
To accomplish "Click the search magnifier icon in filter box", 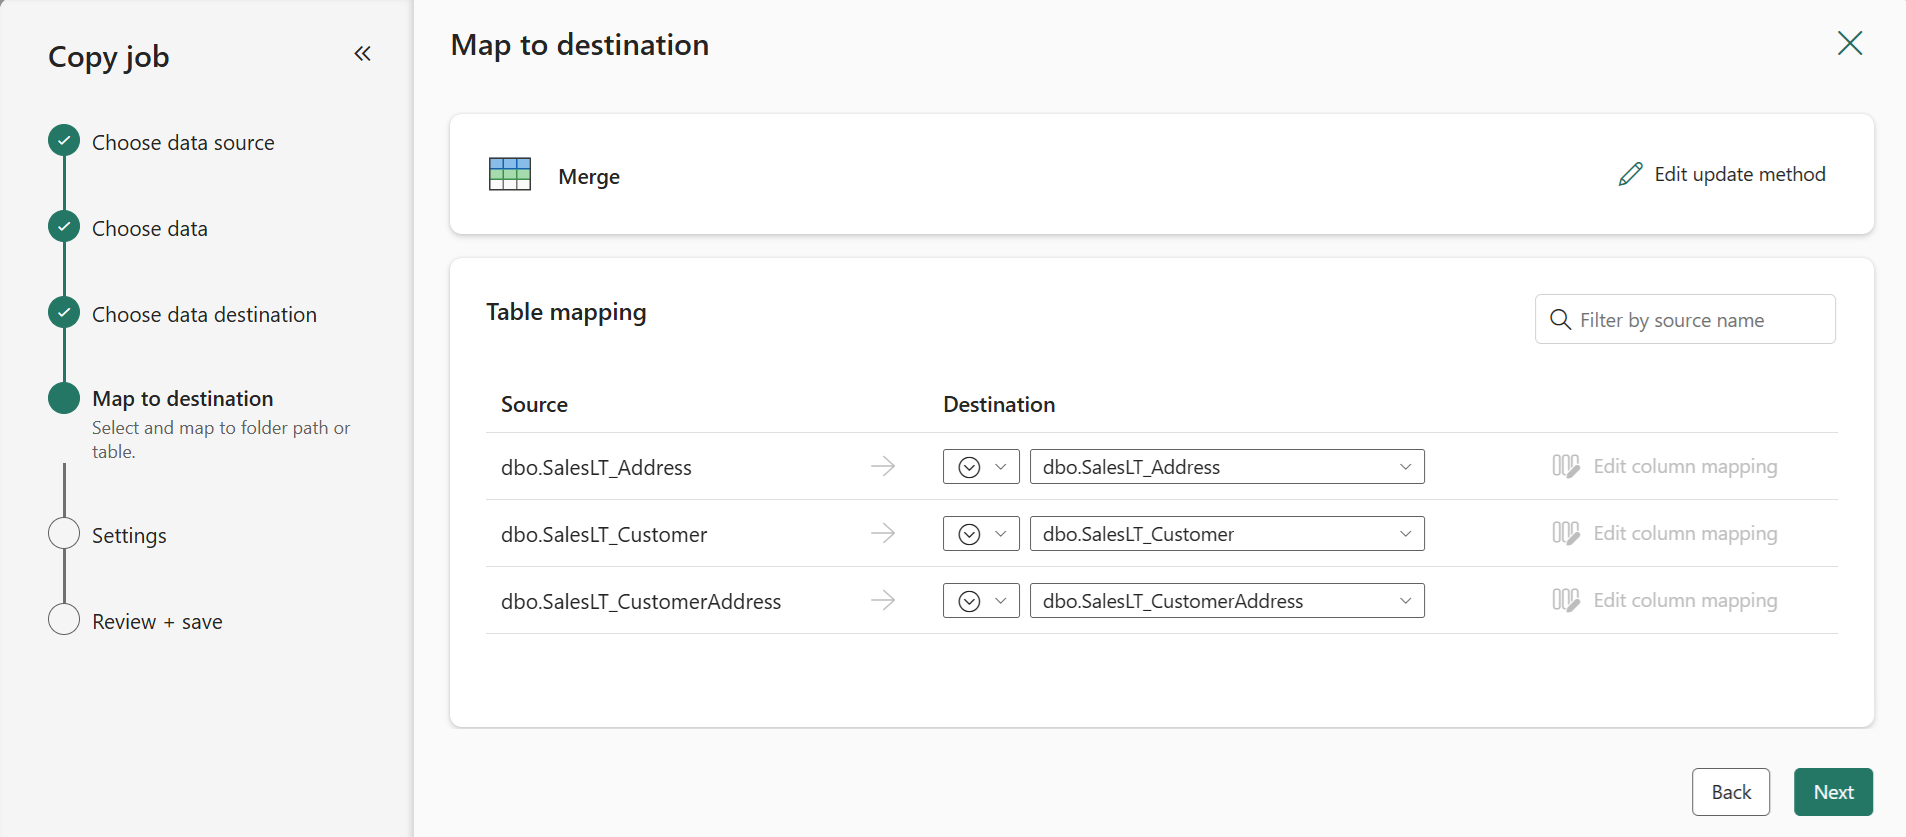I will pos(1560,320).
